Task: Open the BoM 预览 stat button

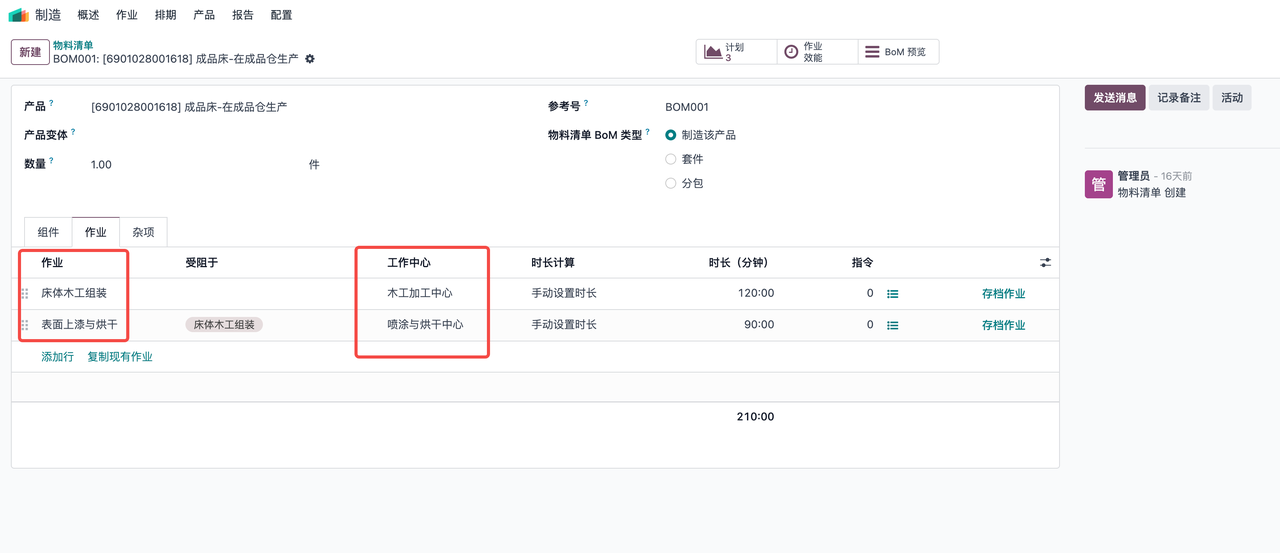Action: (898, 52)
